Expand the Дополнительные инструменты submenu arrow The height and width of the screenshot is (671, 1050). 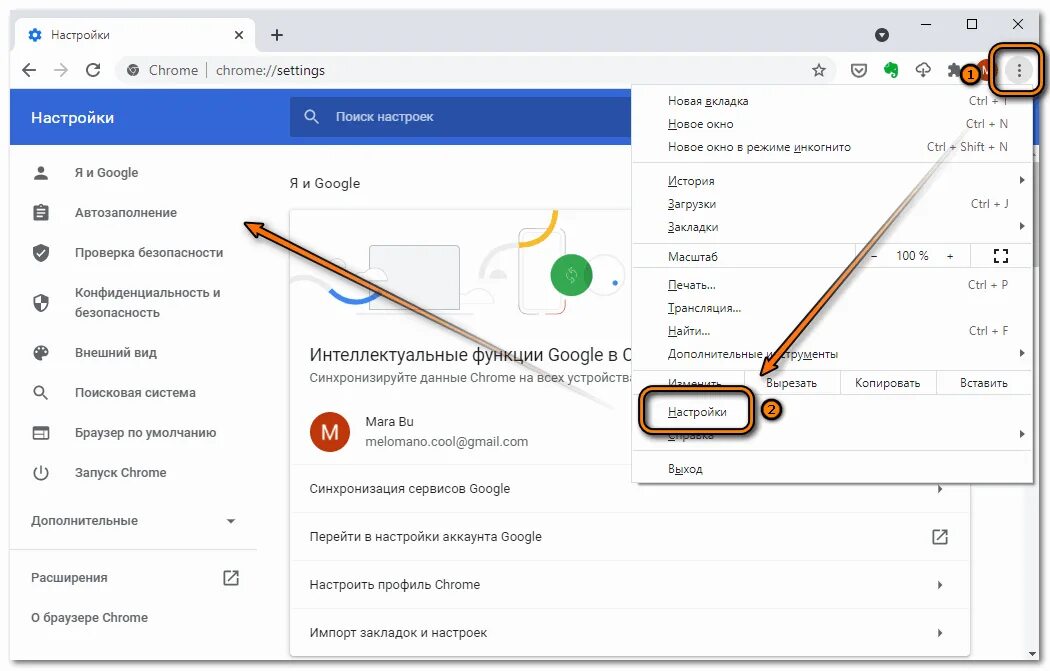pos(1022,353)
